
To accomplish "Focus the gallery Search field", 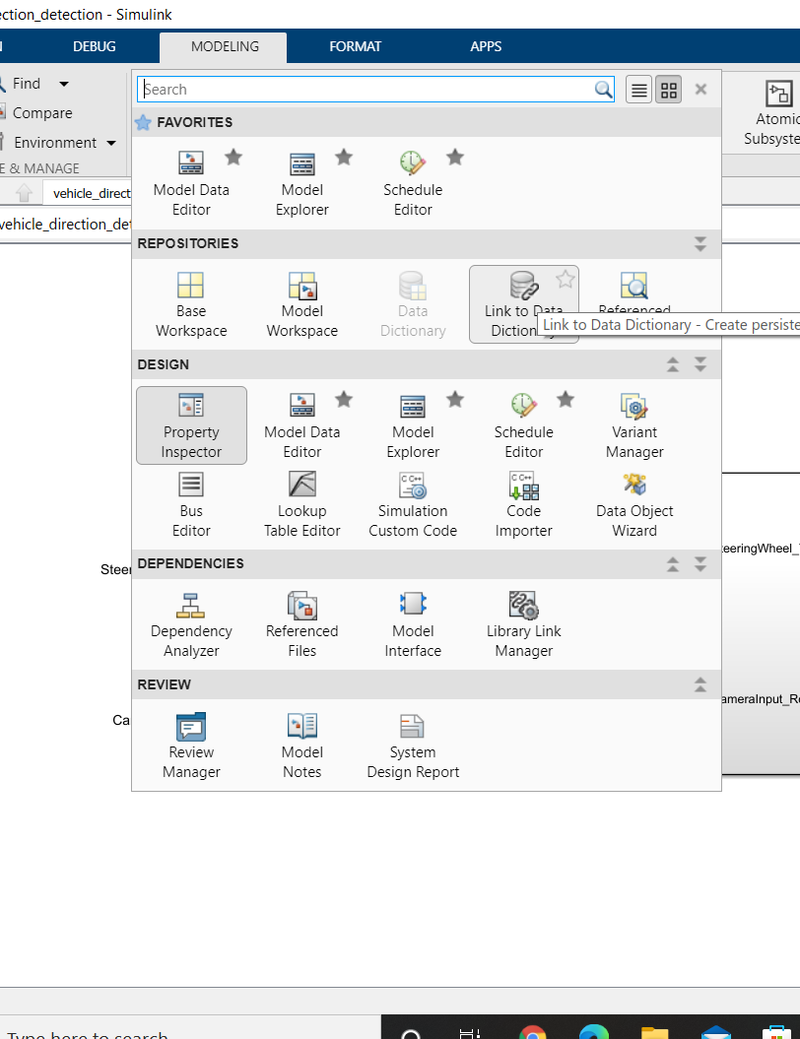I will click(x=376, y=89).
